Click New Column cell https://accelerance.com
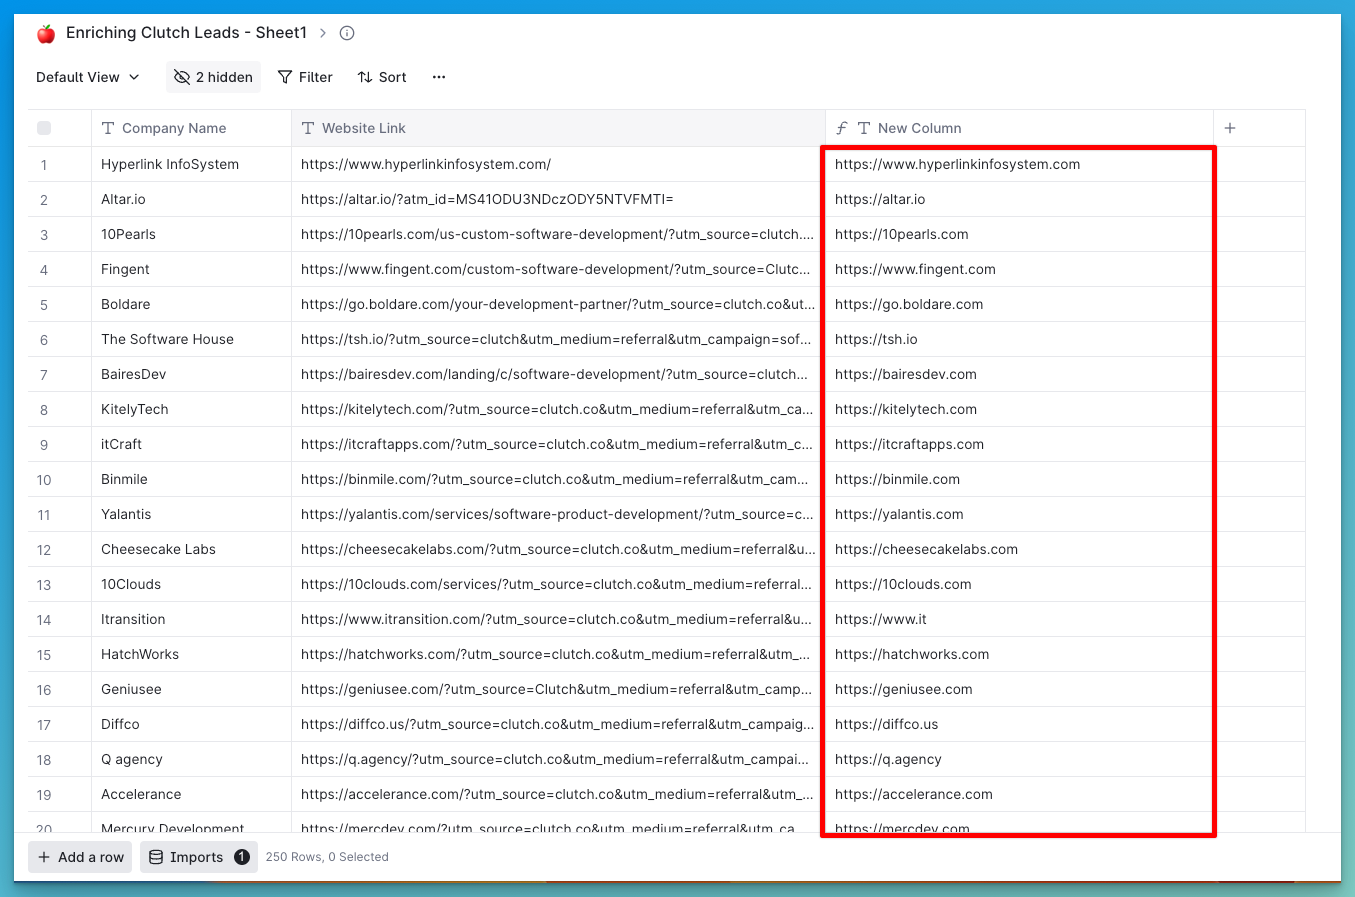Image resolution: width=1355 pixels, height=897 pixels. point(1019,794)
